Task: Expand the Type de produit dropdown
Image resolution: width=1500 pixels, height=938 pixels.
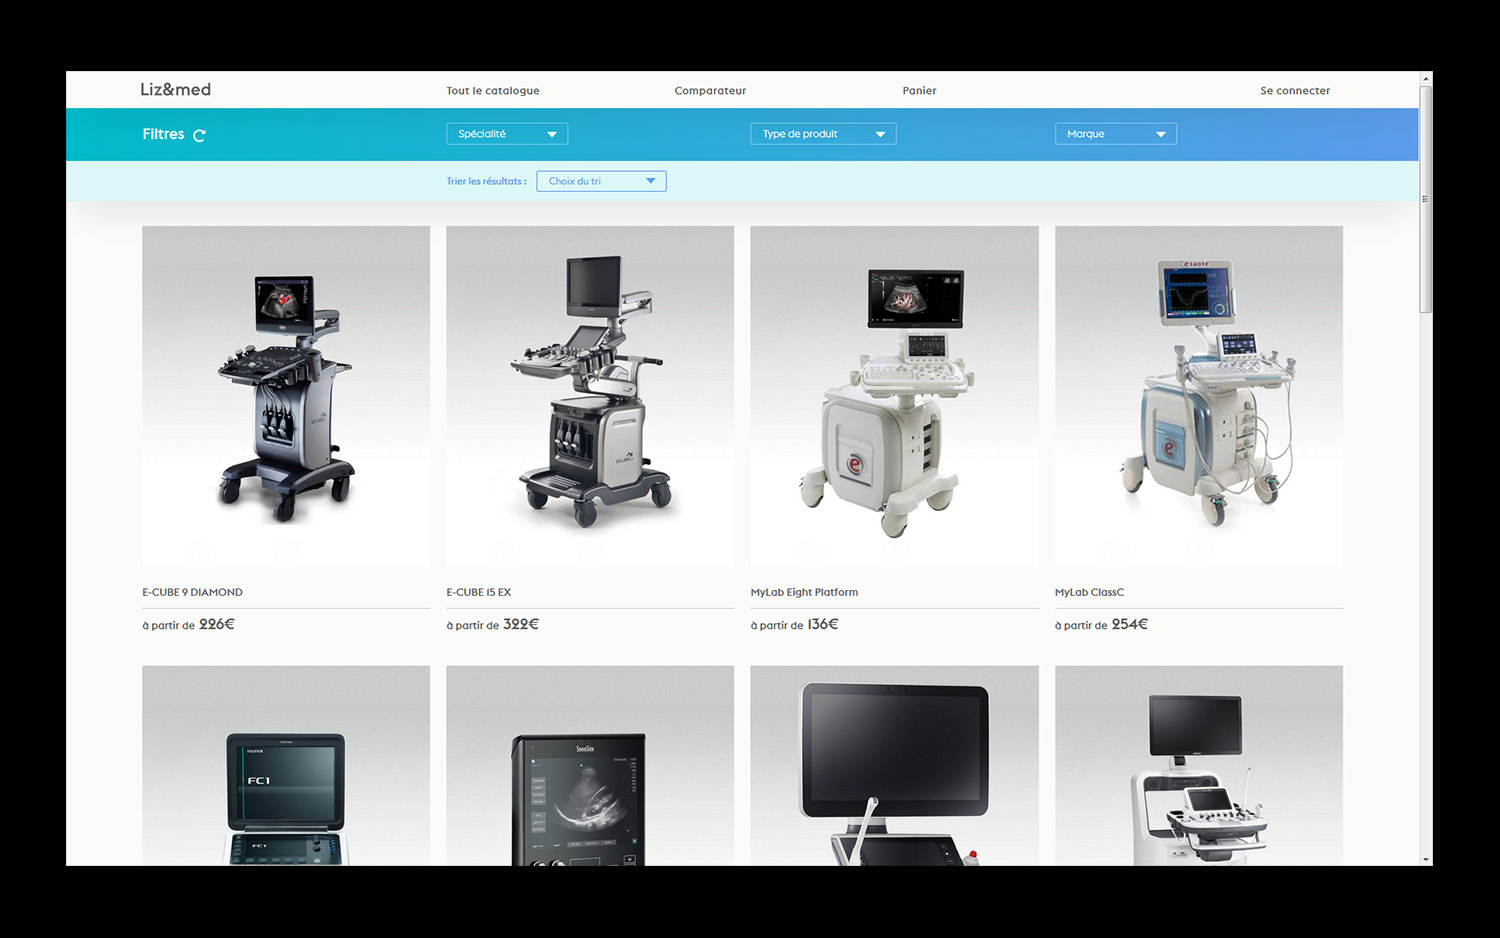Action: [823, 134]
